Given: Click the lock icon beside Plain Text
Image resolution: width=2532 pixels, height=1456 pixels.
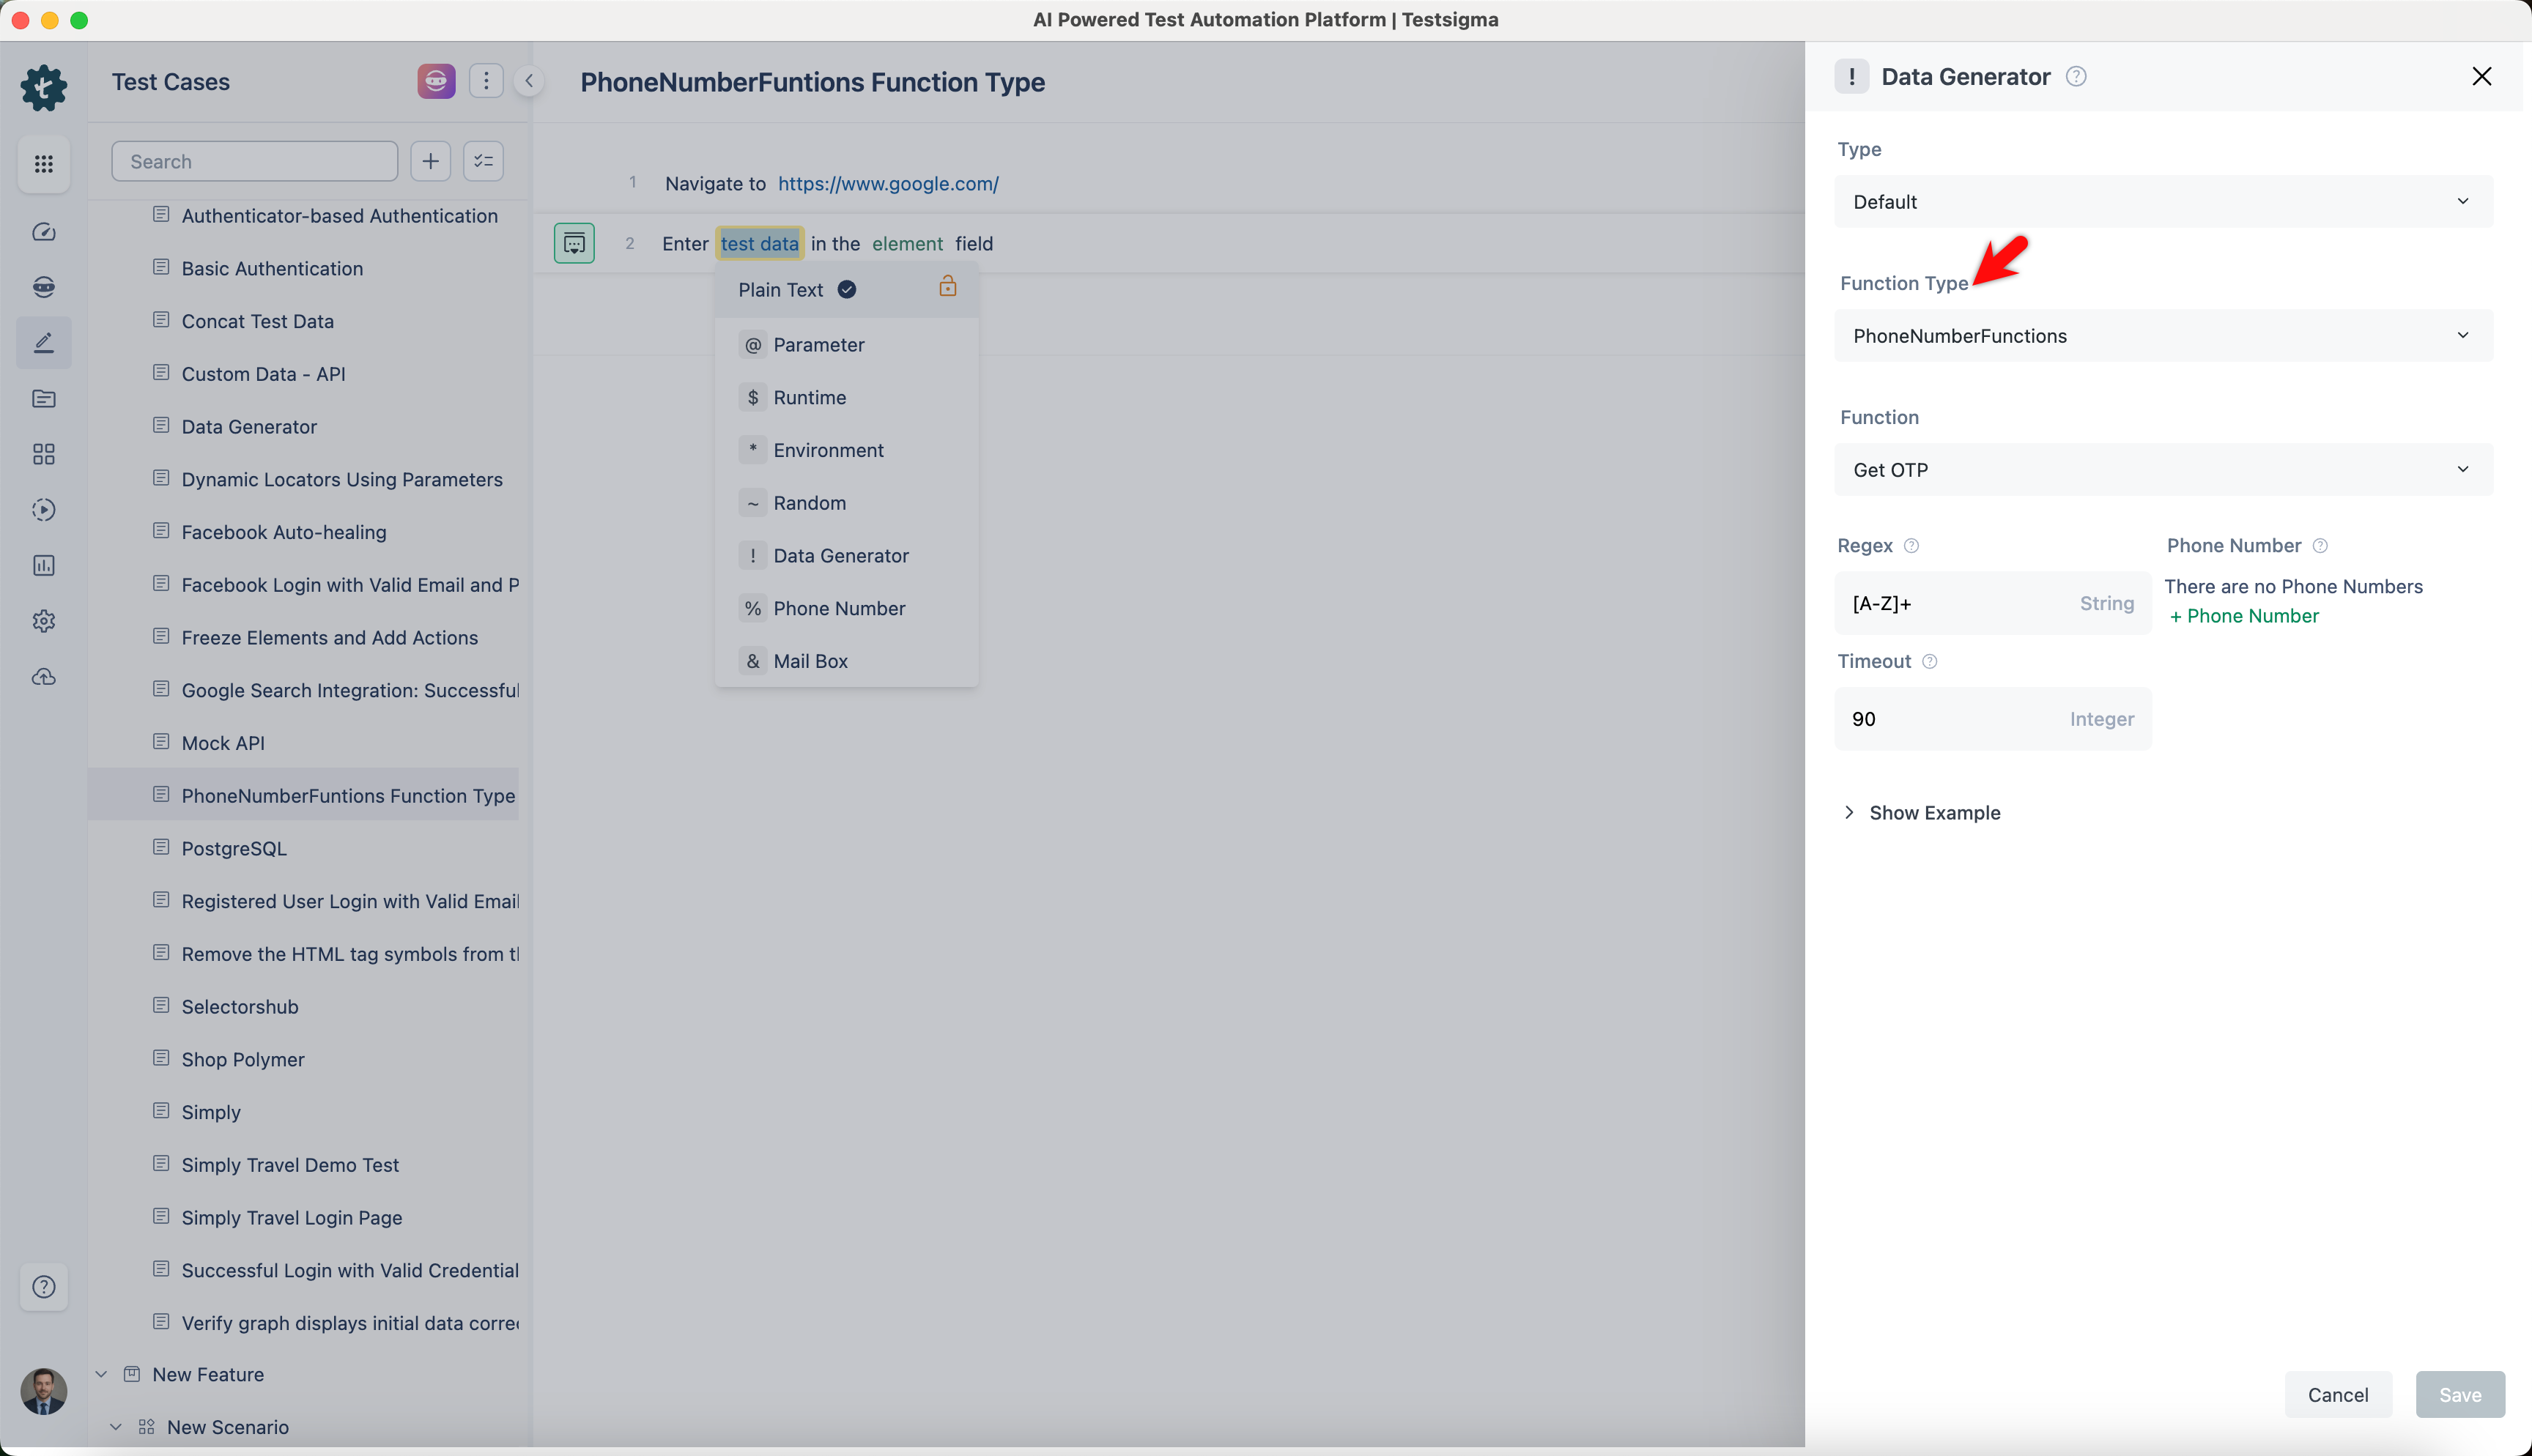Looking at the screenshot, I should (947, 288).
